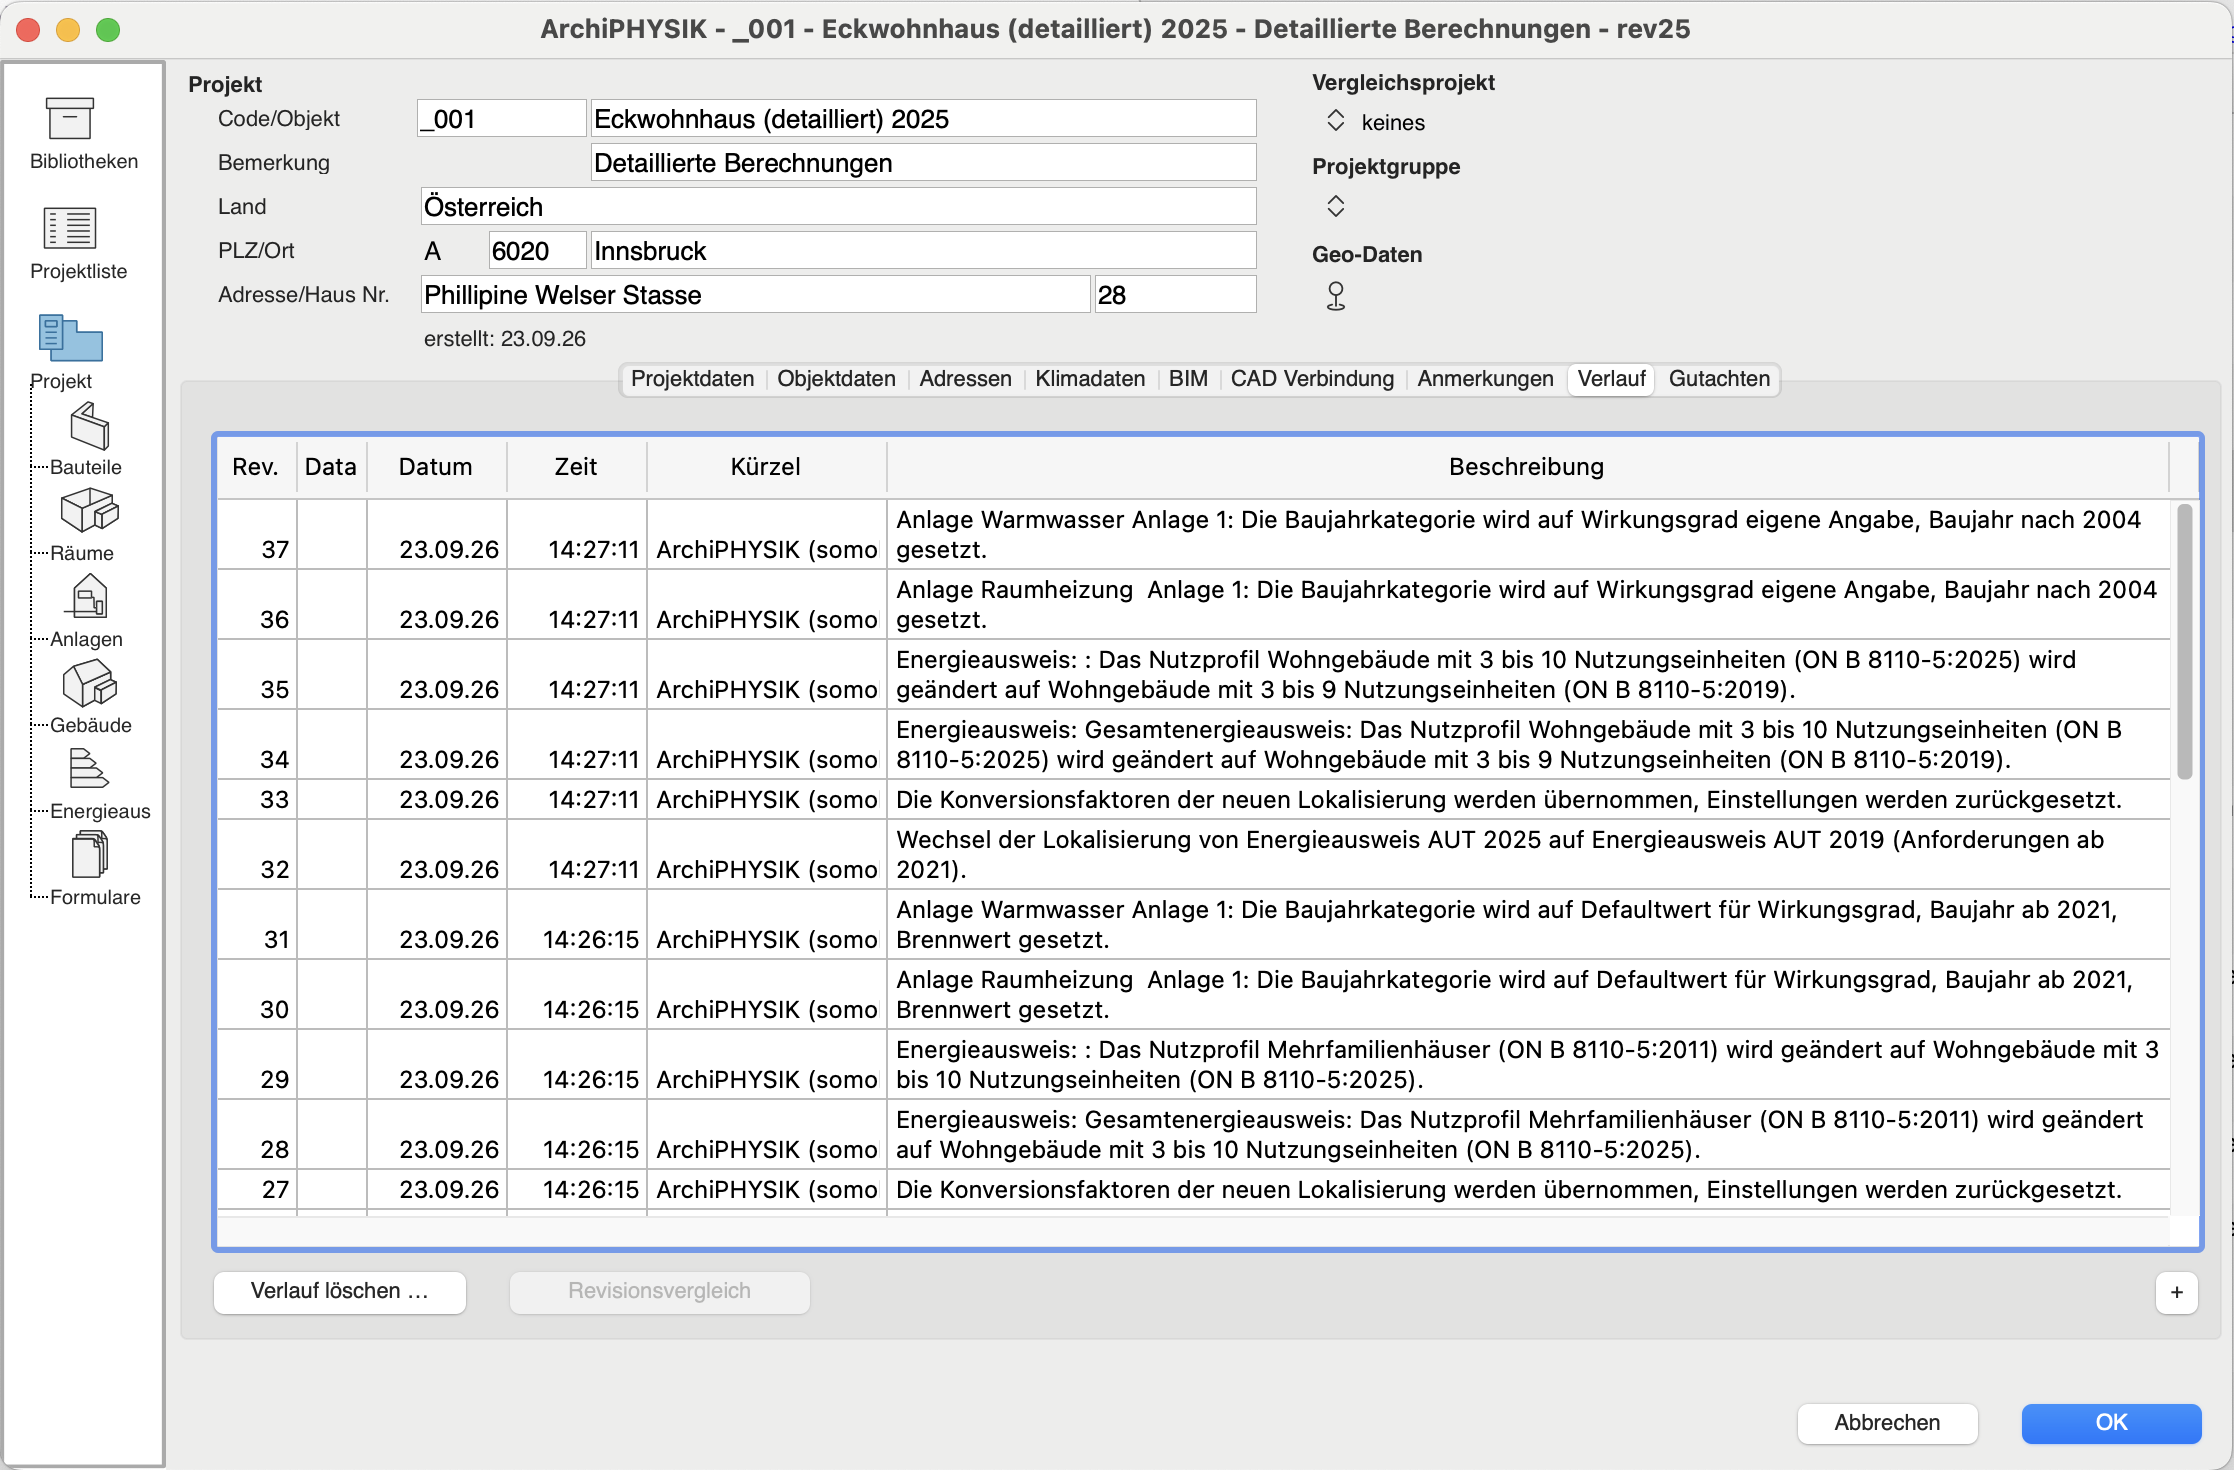Click the Abbrechen button
Image resolution: width=2234 pixels, height=1470 pixels.
tap(1887, 1423)
